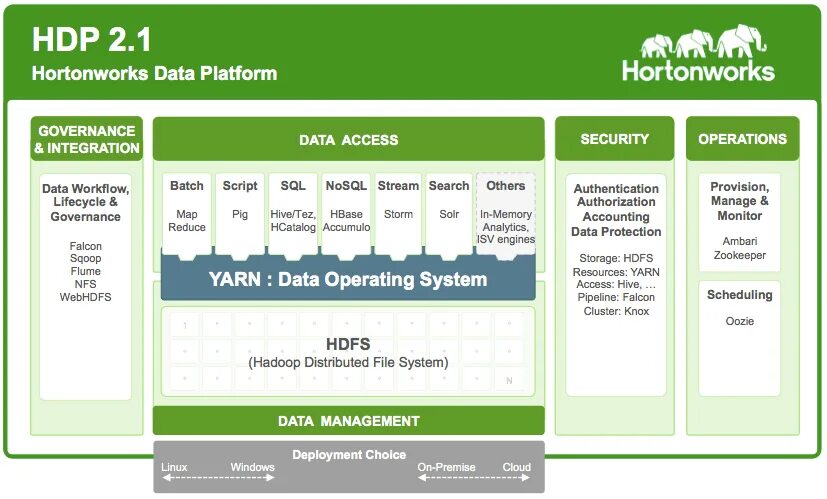Screen dimensions: 827x499
Task: Click the Data Management bar
Action: tap(349, 420)
